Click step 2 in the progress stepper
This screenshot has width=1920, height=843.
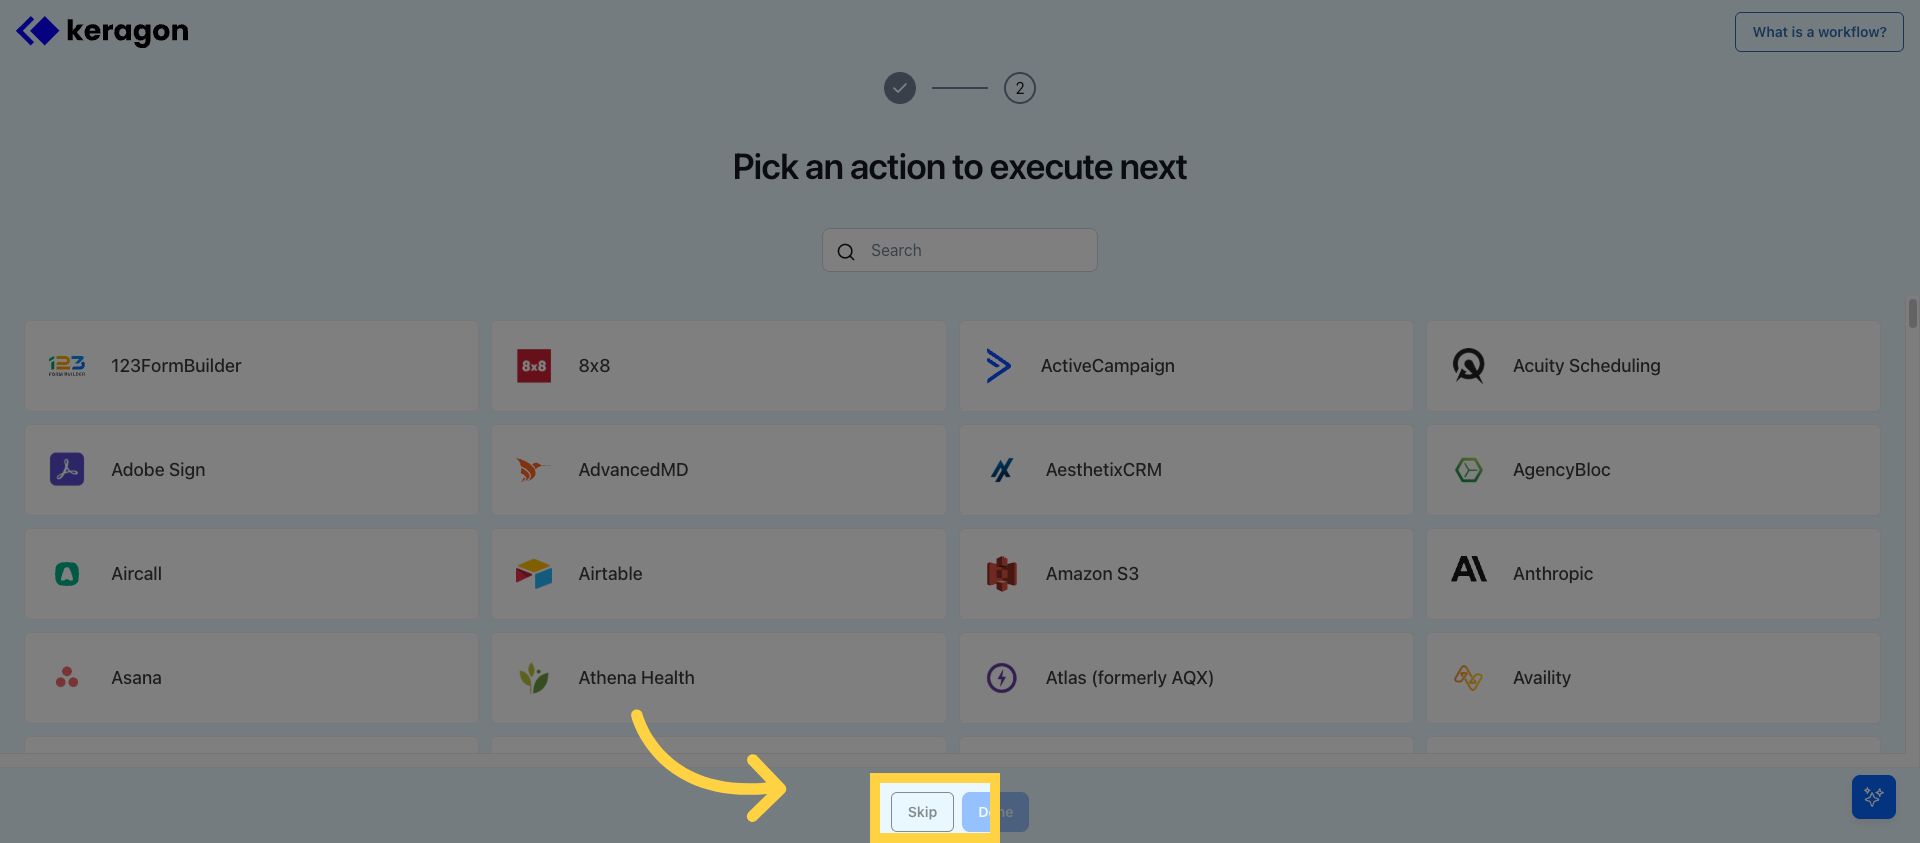(1020, 88)
